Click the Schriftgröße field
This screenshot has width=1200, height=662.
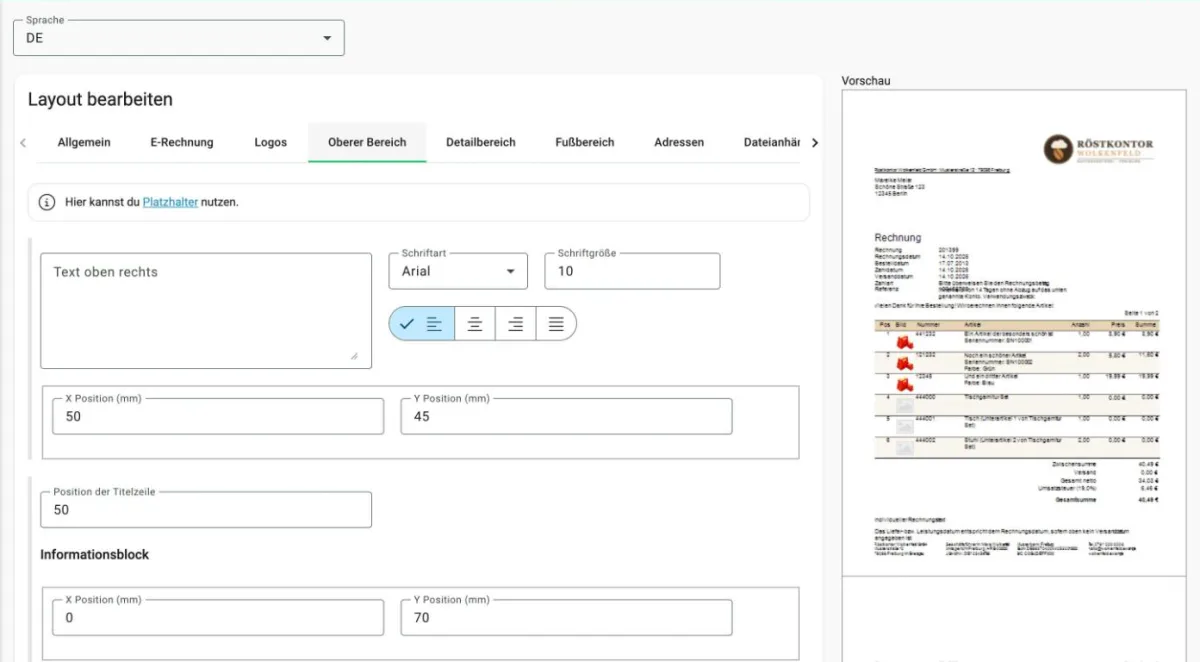(632, 271)
